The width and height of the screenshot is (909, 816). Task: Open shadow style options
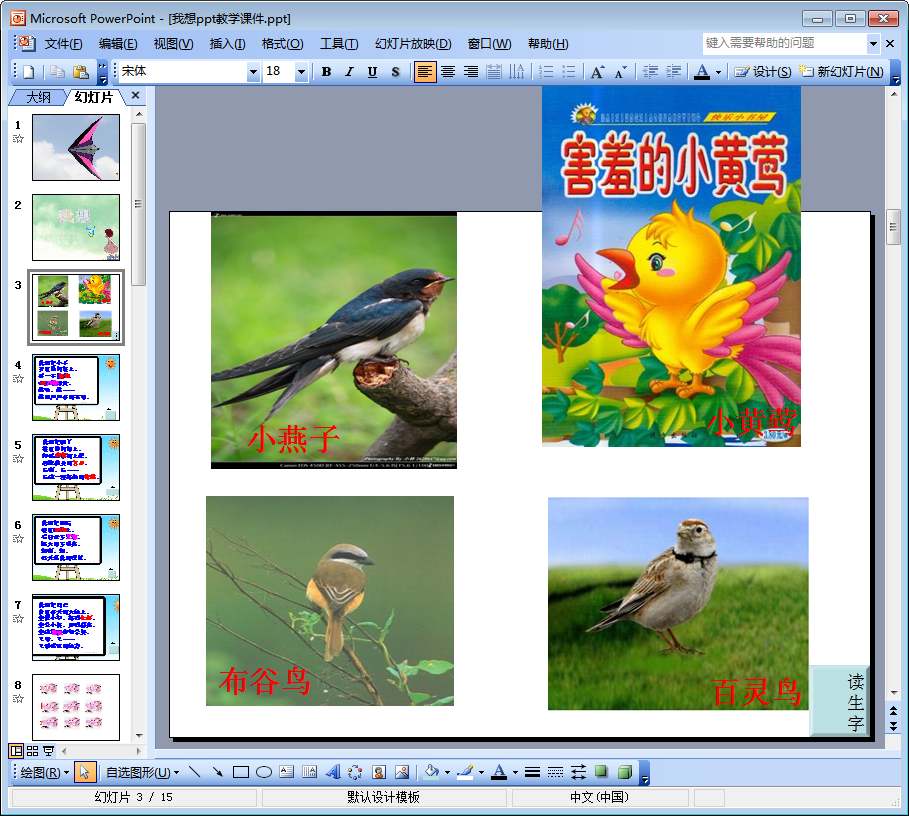602,772
